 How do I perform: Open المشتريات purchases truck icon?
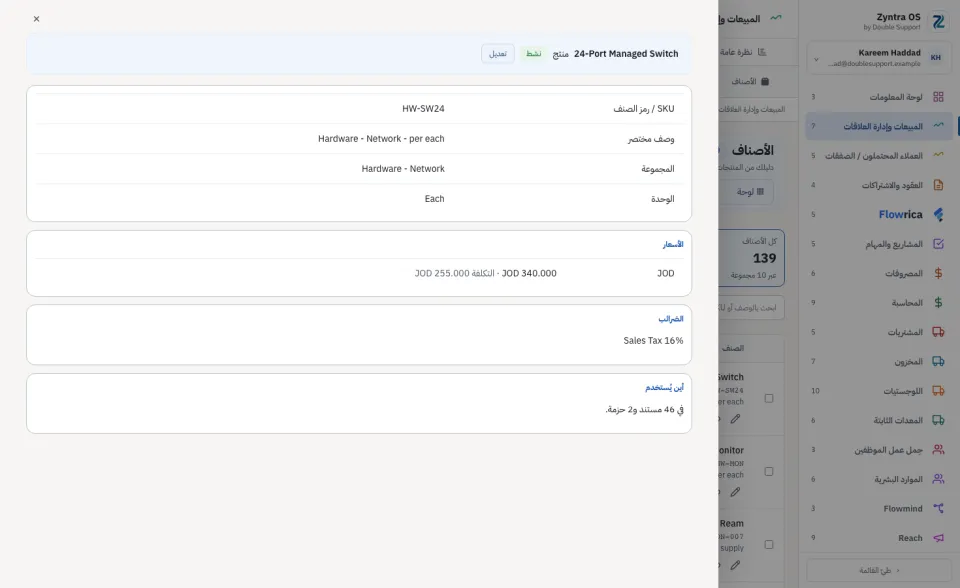[938, 332]
